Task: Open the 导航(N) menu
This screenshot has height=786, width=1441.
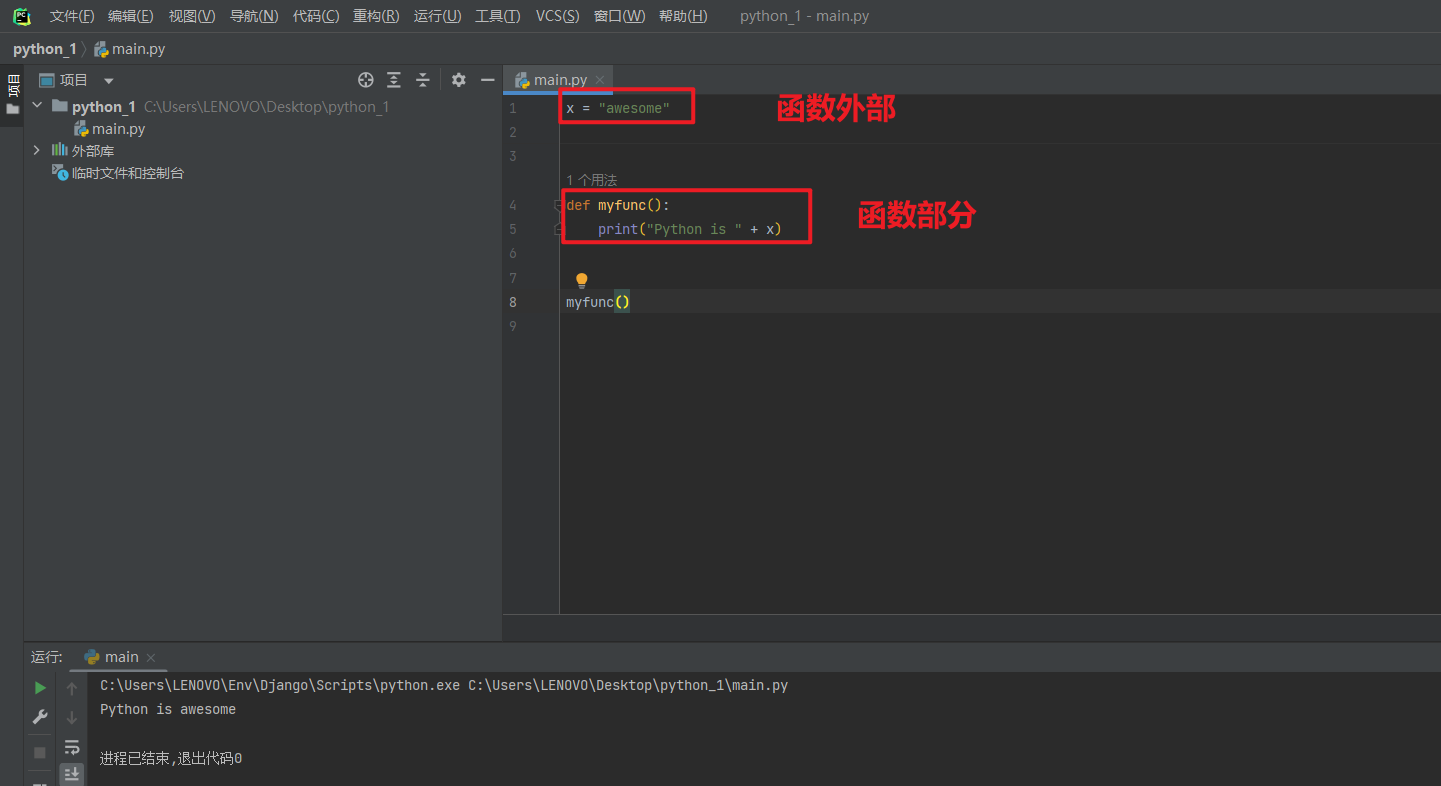Action: click(254, 16)
